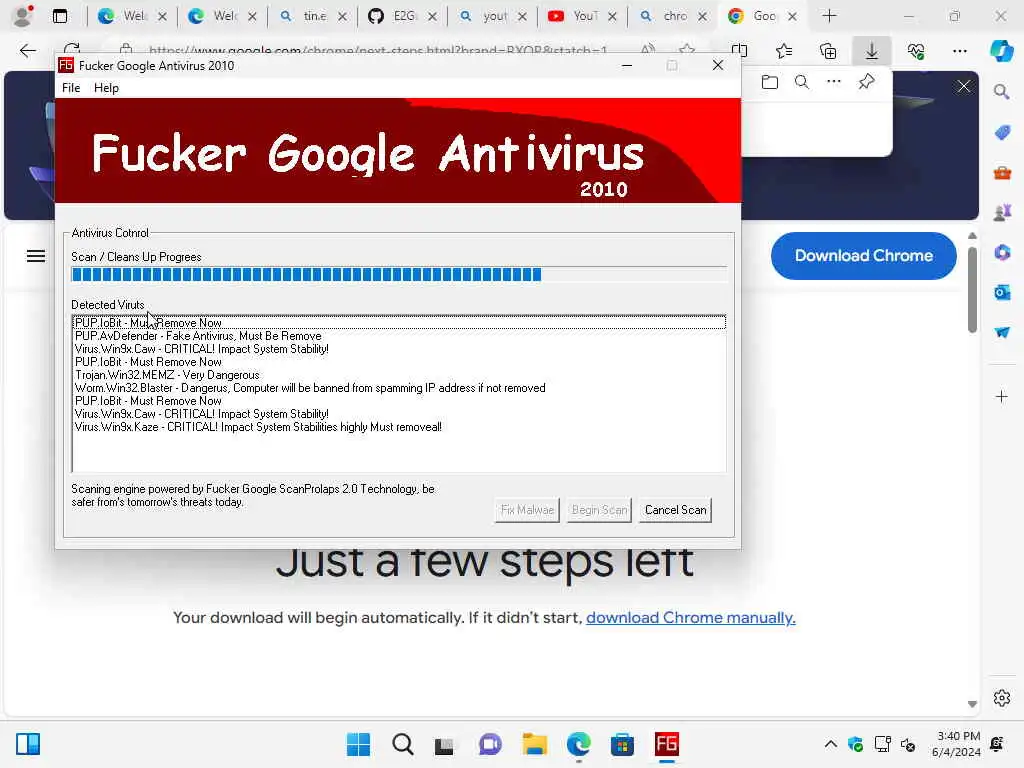
Task: Click the scroll down arrow on the page
Action: tap(972, 704)
